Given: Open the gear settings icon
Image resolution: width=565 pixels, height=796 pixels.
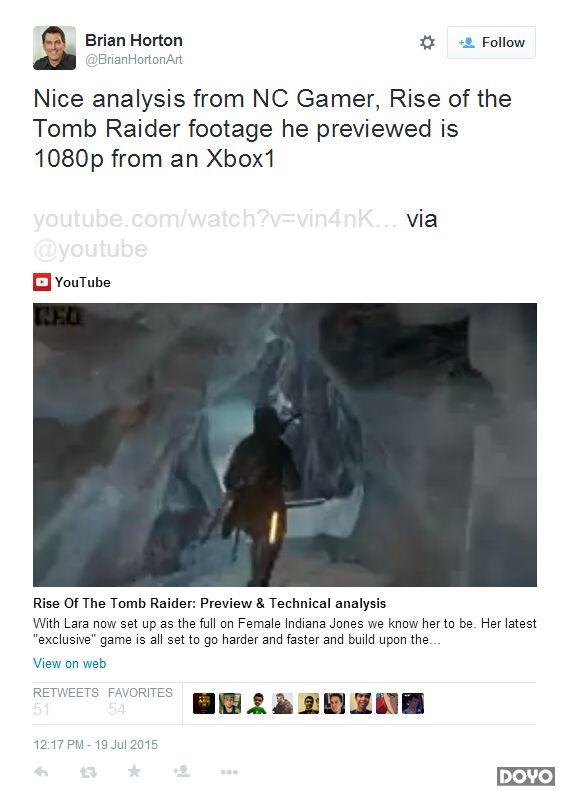Looking at the screenshot, I should click(x=427, y=42).
